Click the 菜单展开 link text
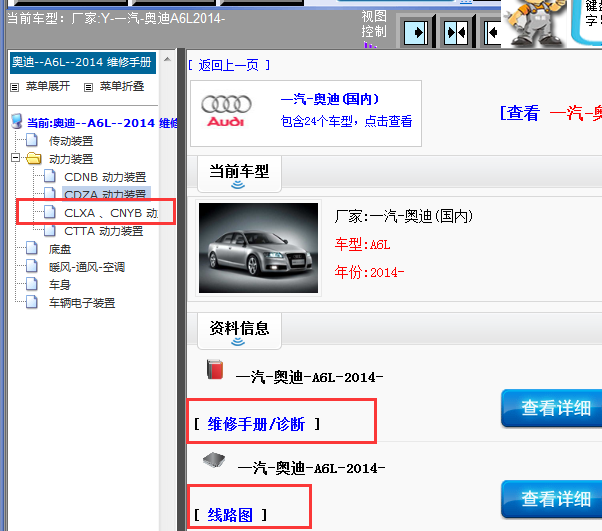602x531 pixels. click(x=48, y=86)
